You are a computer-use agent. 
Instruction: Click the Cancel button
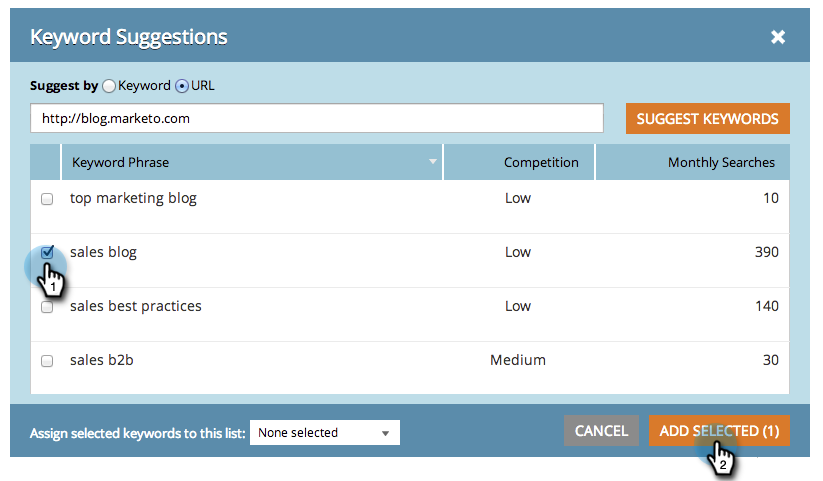[x=601, y=431]
